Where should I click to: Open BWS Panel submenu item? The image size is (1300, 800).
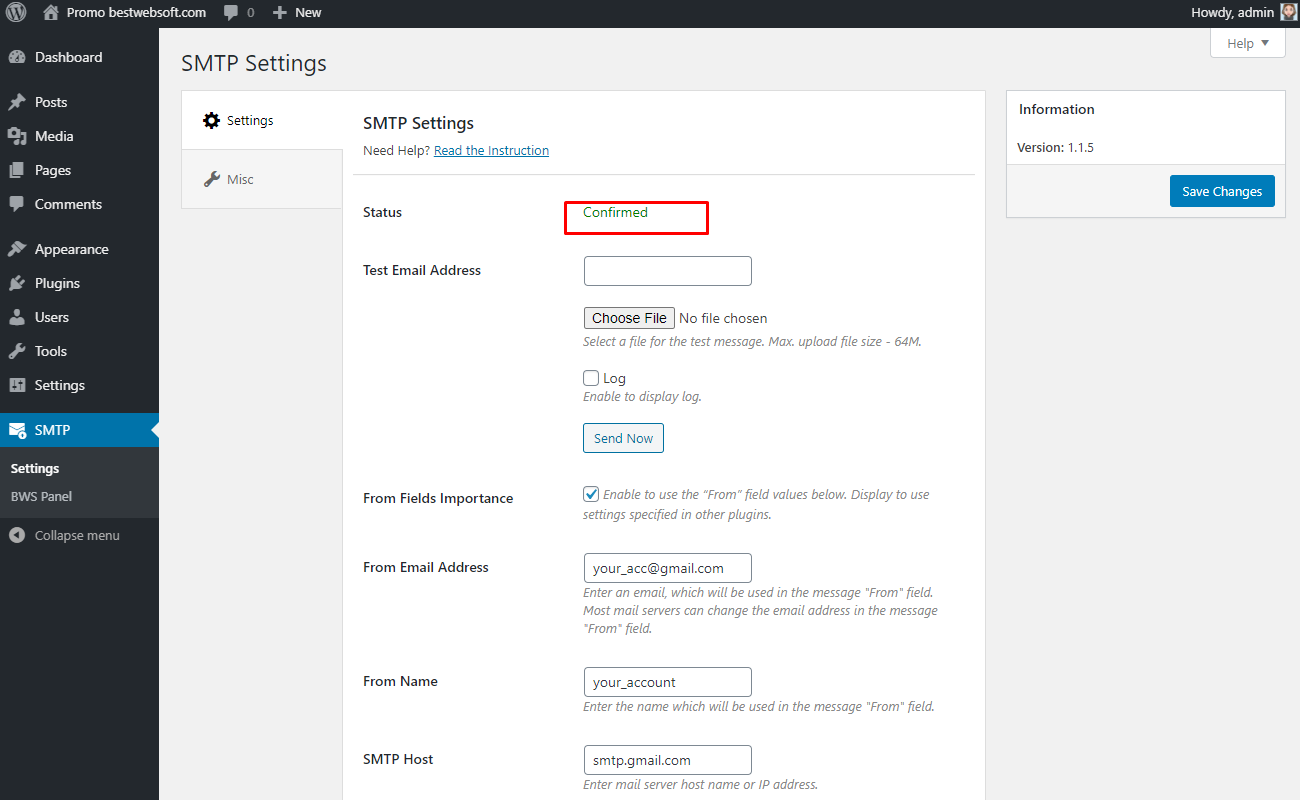[41, 496]
